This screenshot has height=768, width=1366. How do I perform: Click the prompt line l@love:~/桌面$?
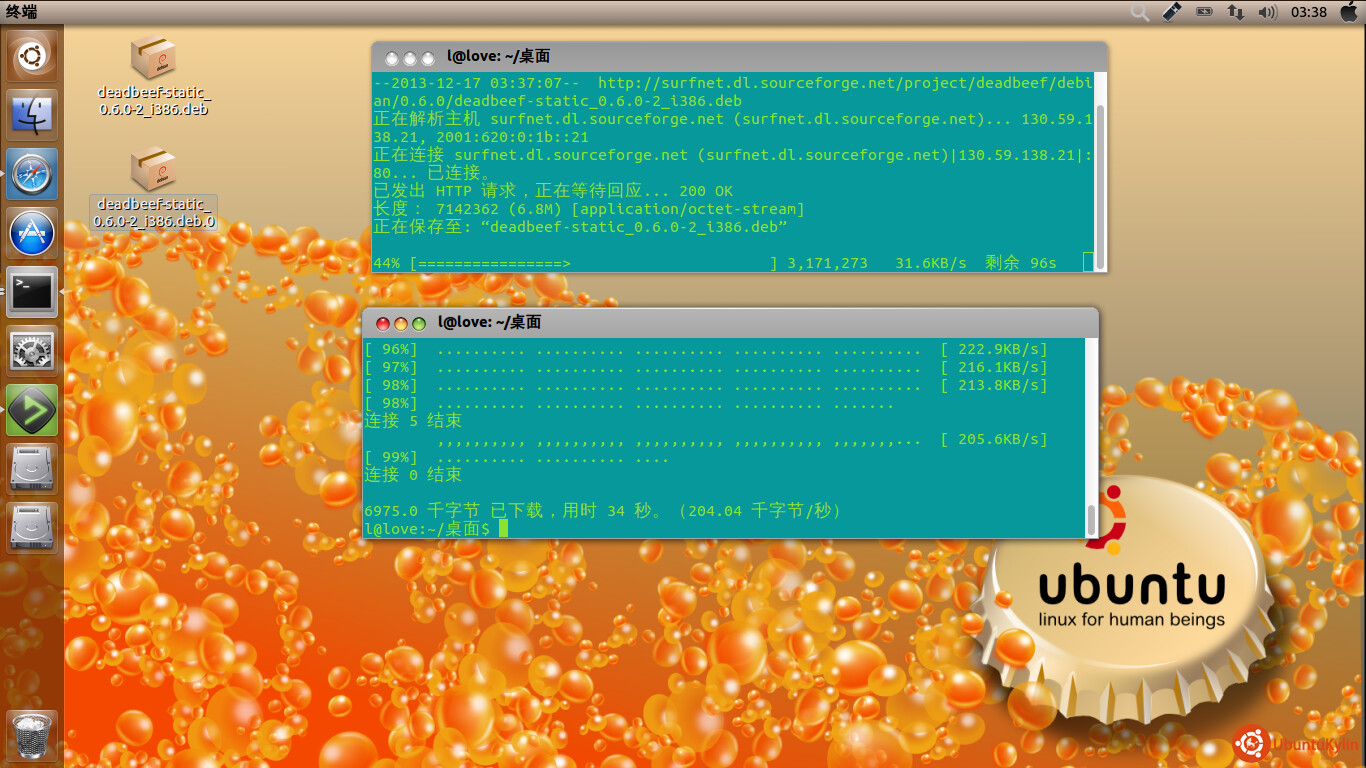coord(428,529)
